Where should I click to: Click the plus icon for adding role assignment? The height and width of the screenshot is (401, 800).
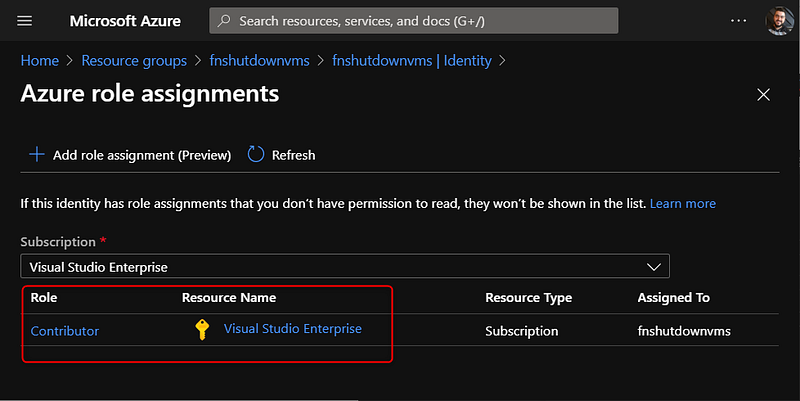click(x=37, y=155)
